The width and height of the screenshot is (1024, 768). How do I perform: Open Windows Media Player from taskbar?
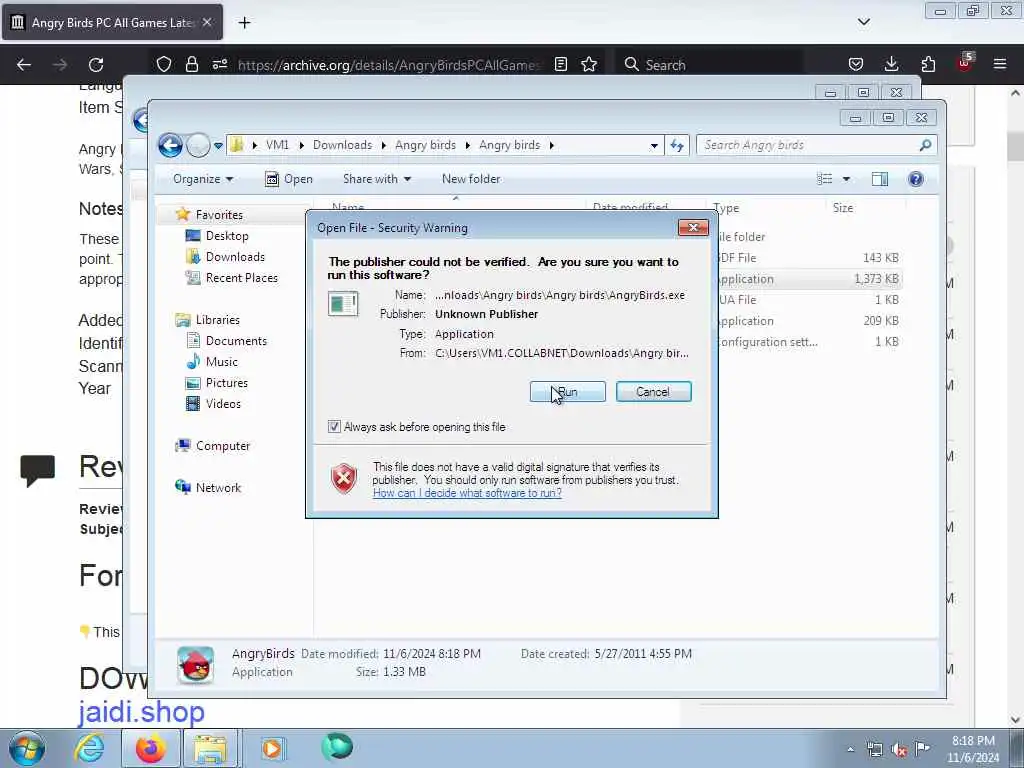(272, 748)
